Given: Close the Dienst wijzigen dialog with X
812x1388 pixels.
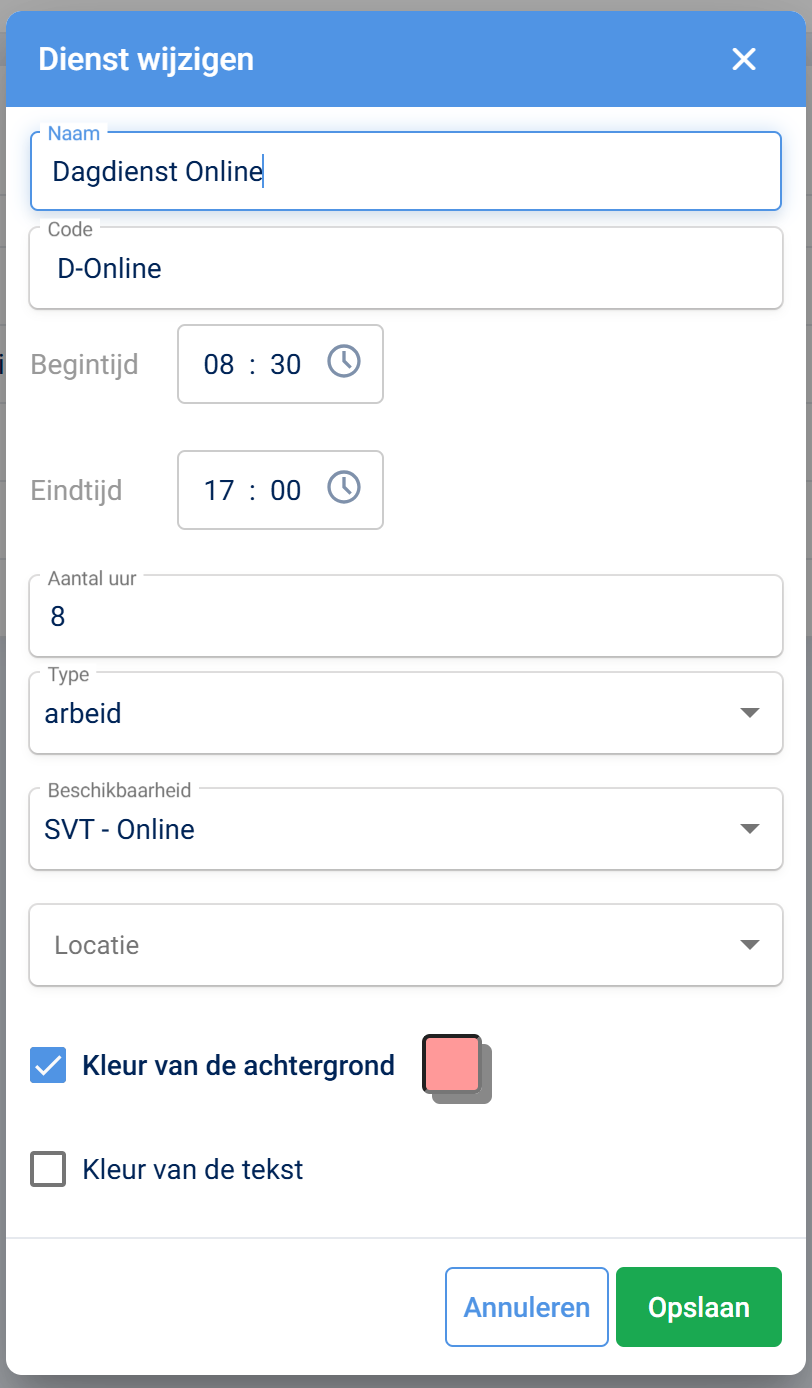Looking at the screenshot, I should [x=744, y=59].
